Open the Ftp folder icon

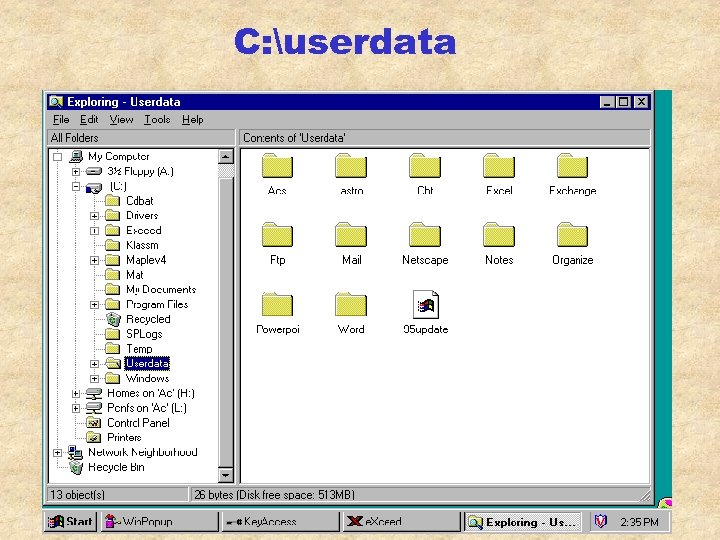tap(277, 235)
